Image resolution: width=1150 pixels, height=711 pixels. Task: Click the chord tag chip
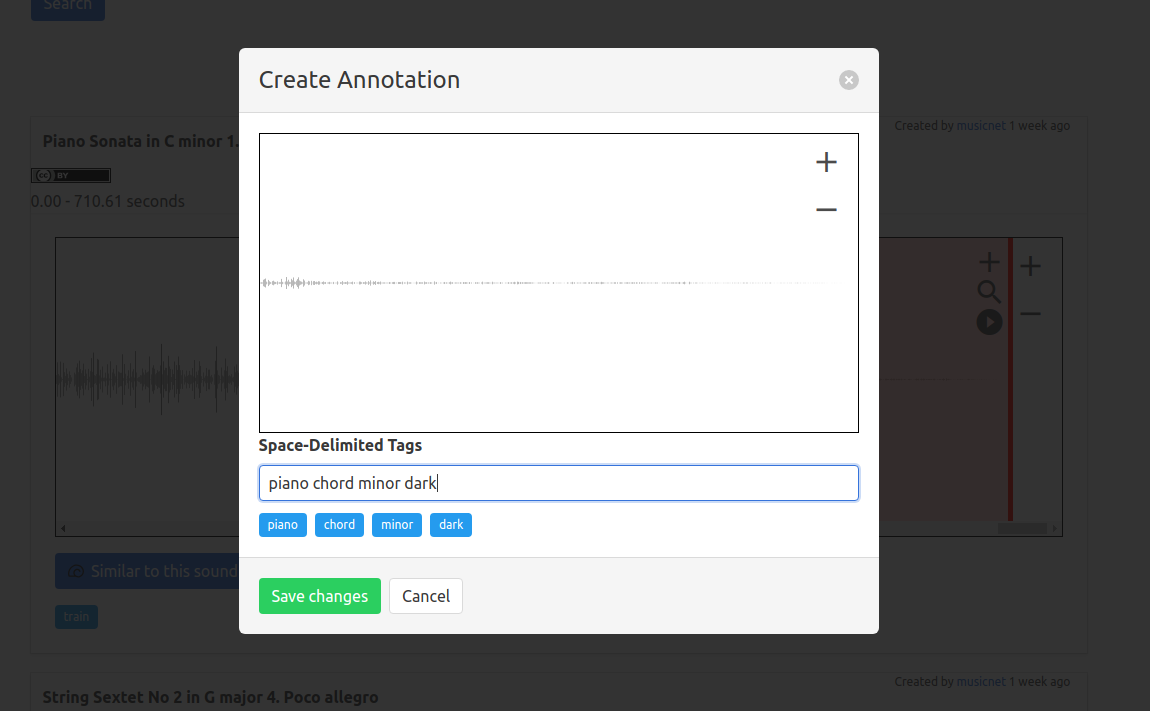click(339, 525)
